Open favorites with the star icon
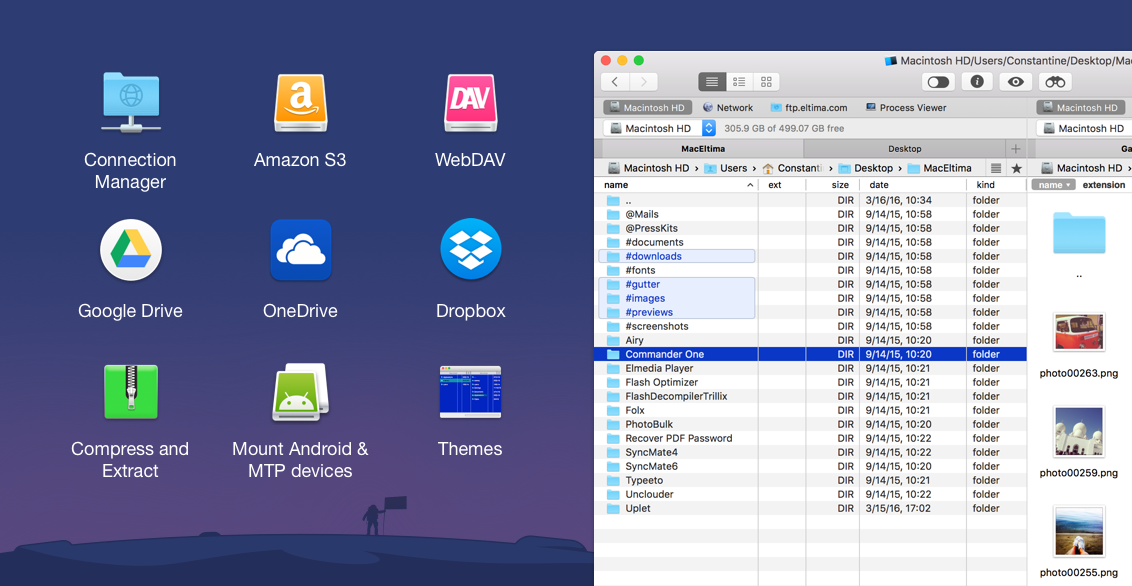Viewport: 1132px width, 586px height. pos(1016,168)
